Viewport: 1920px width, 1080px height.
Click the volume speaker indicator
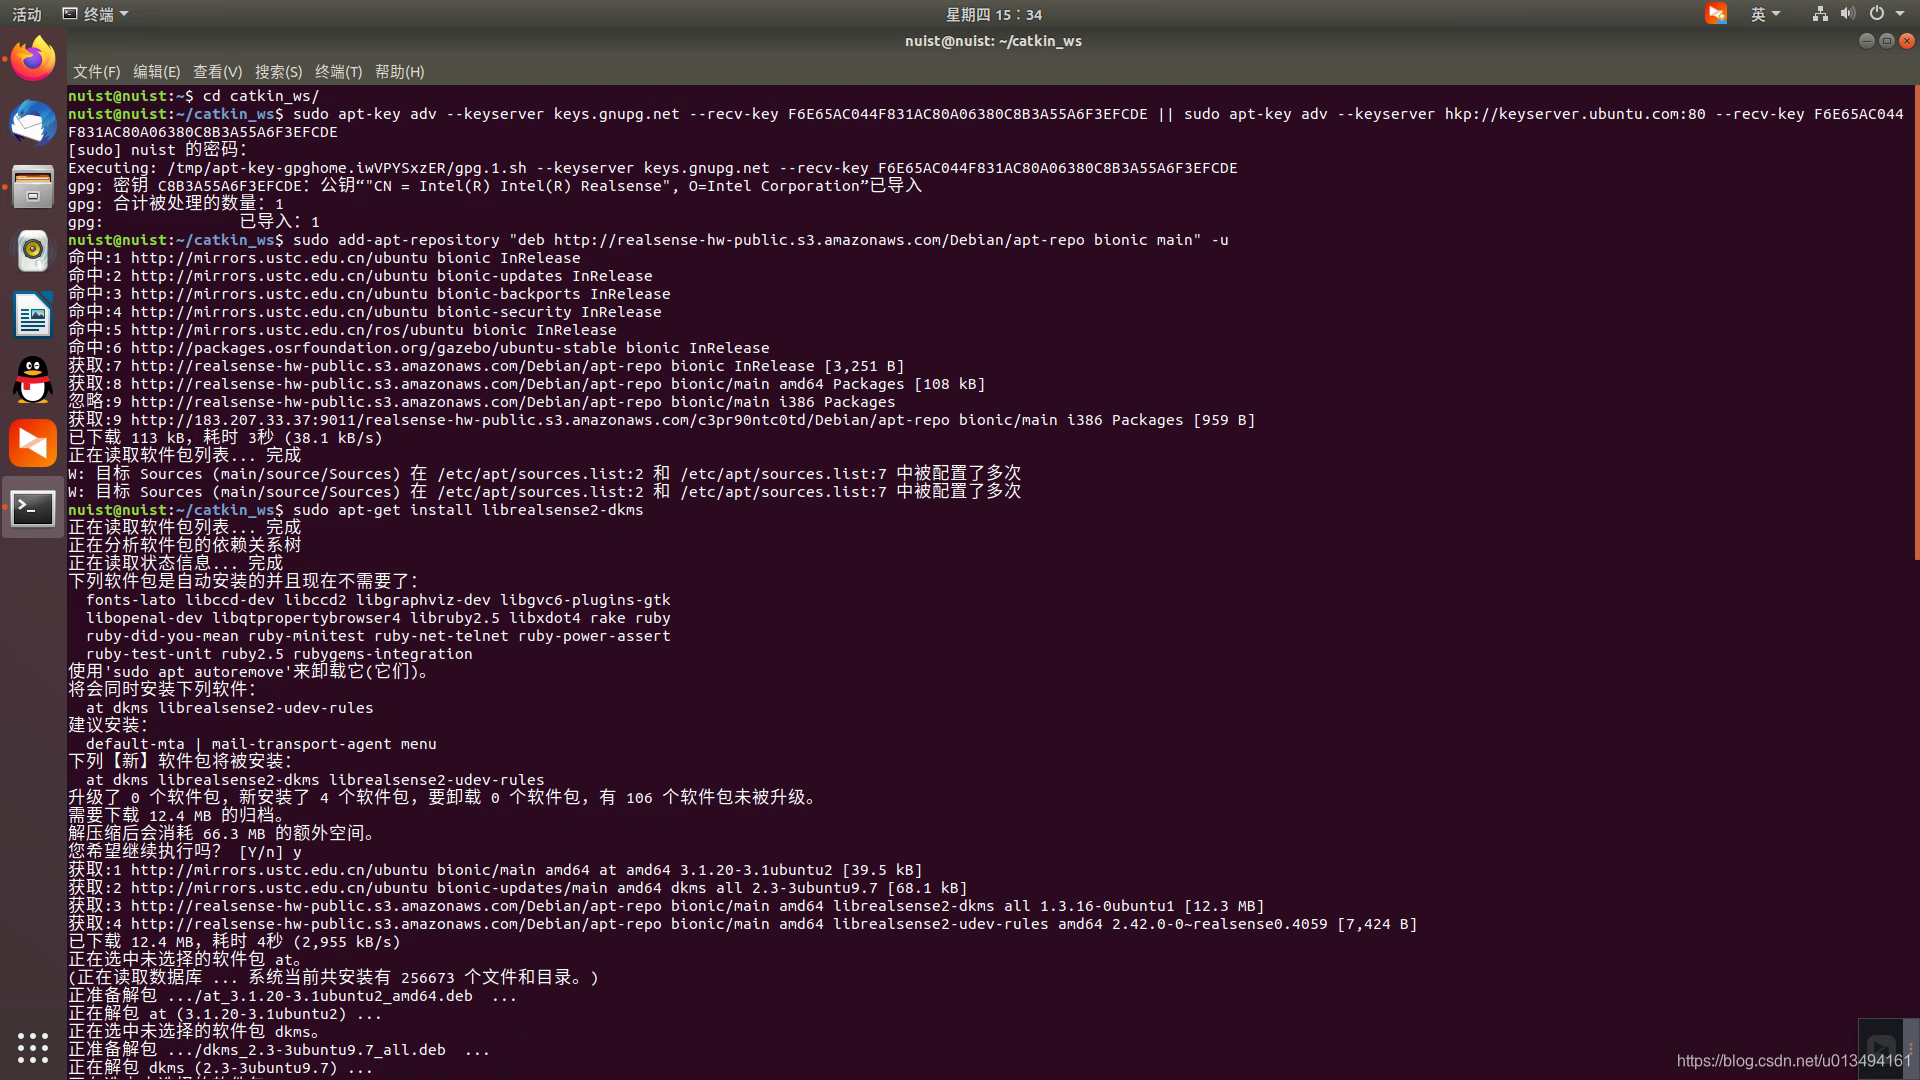[x=1847, y=14]
